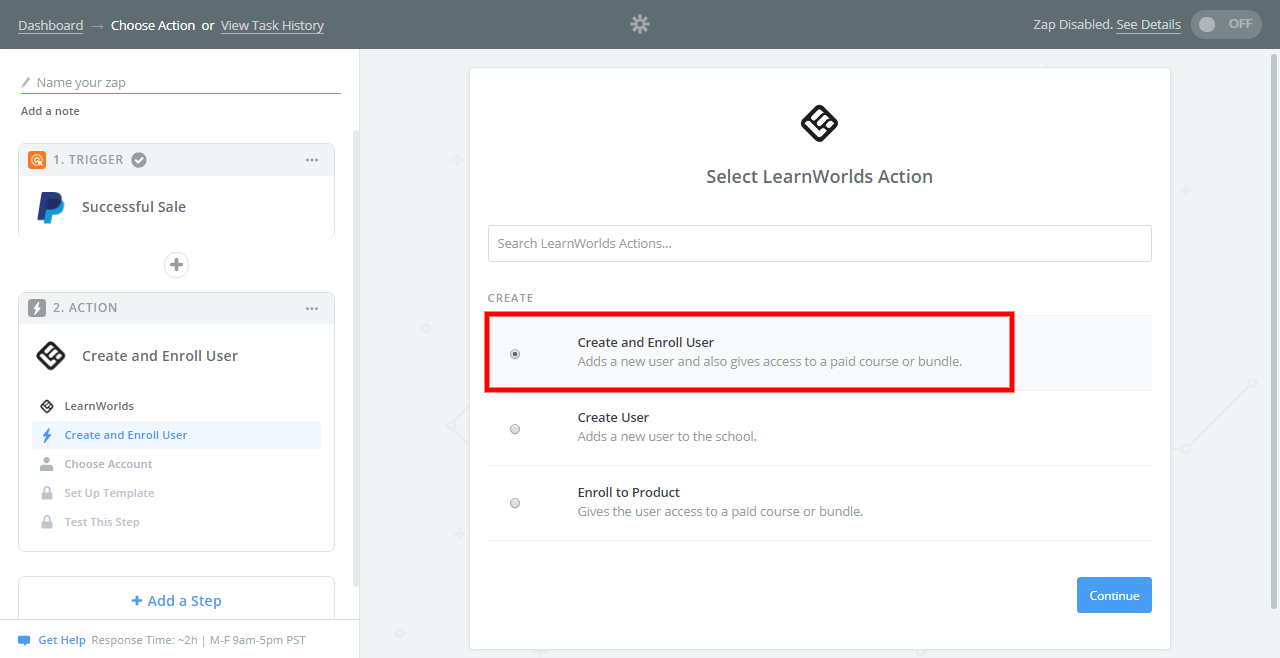Select the Create and Enroll User radio button
1280x658 pixels.
point(515,354)
